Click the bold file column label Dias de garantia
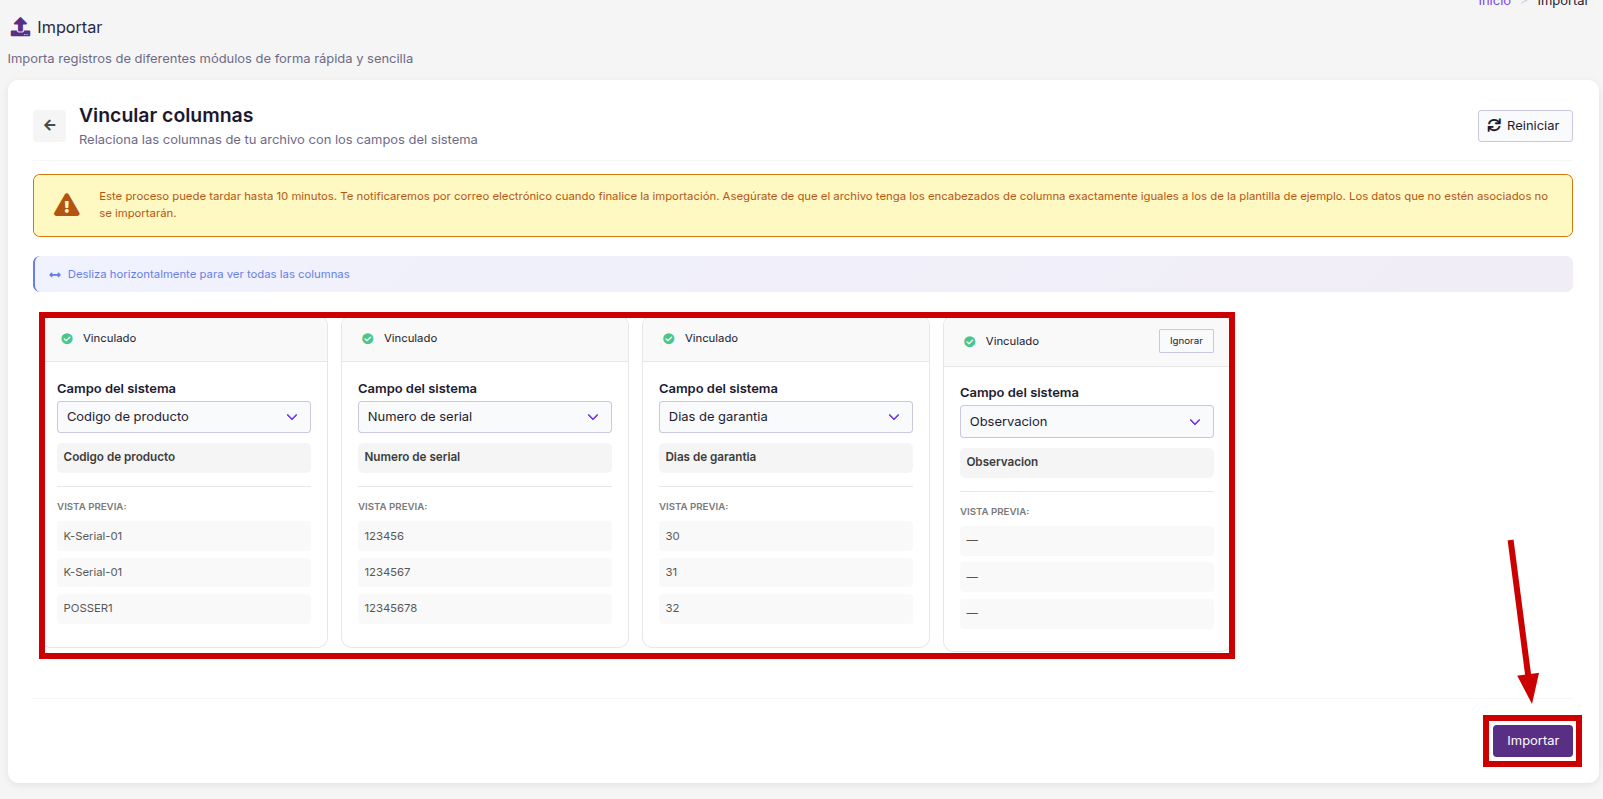 pos(710,457)
